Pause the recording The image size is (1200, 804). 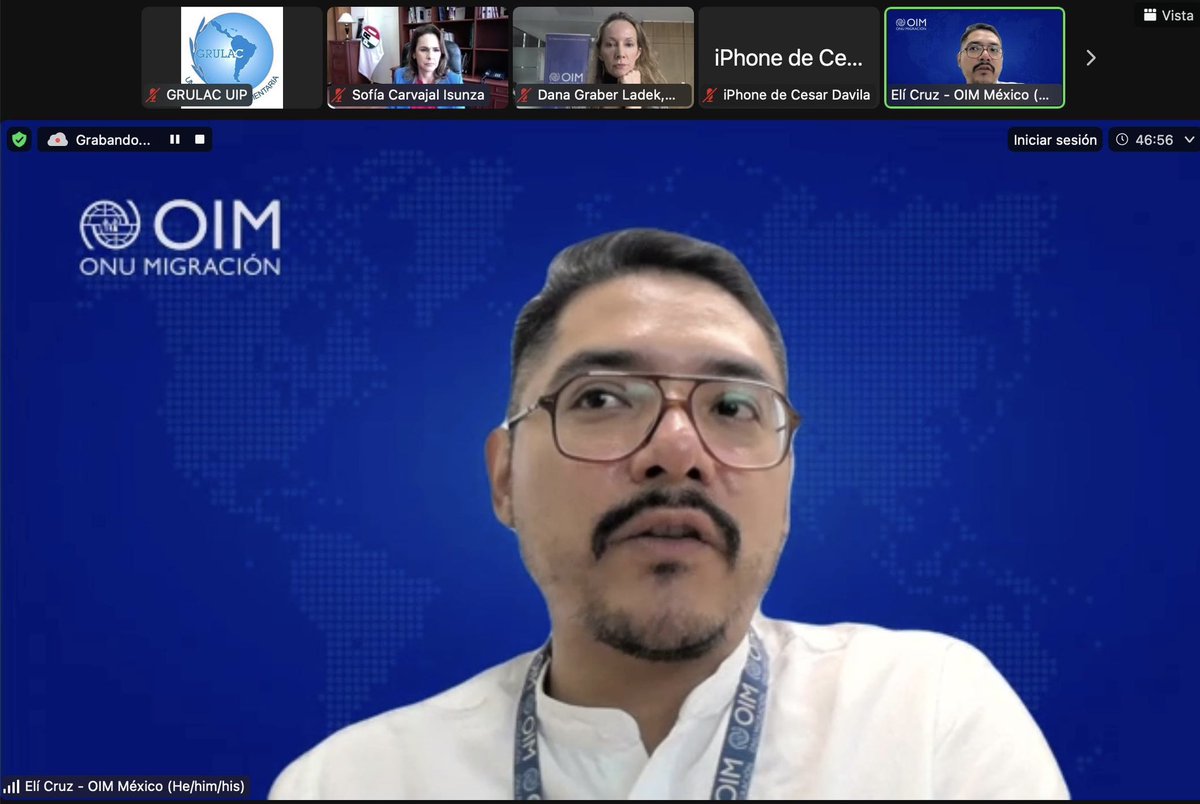[175, 140]
